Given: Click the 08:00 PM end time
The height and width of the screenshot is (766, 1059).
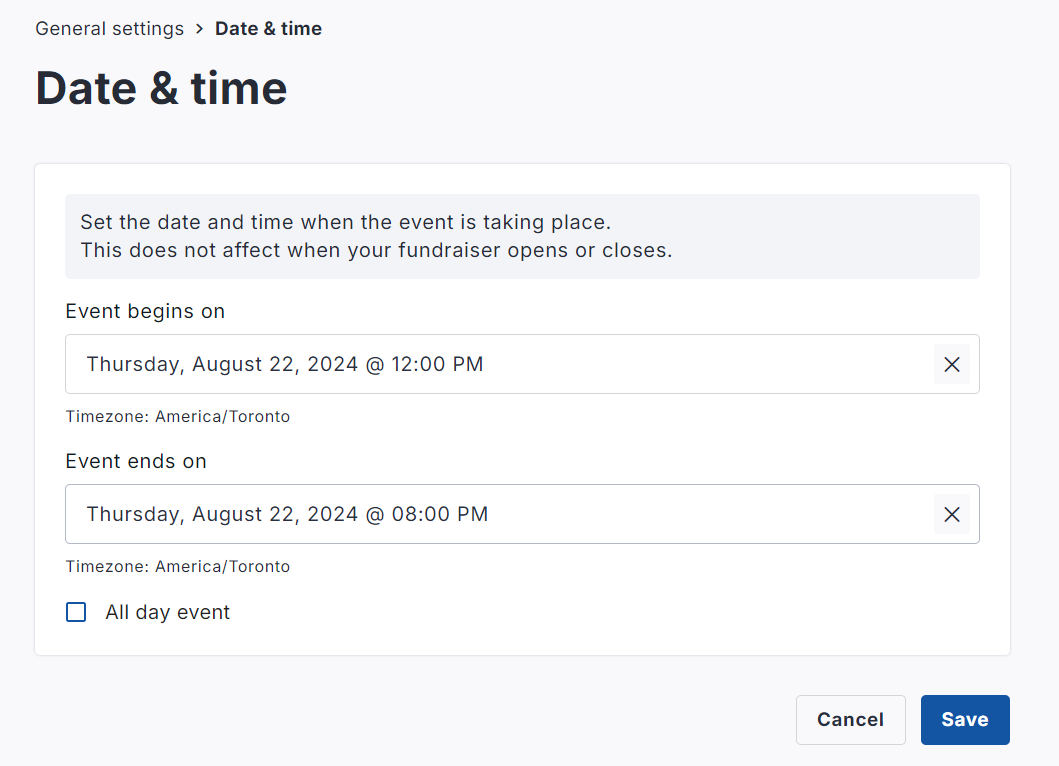Looking at the screenshot, I should 439,514.
